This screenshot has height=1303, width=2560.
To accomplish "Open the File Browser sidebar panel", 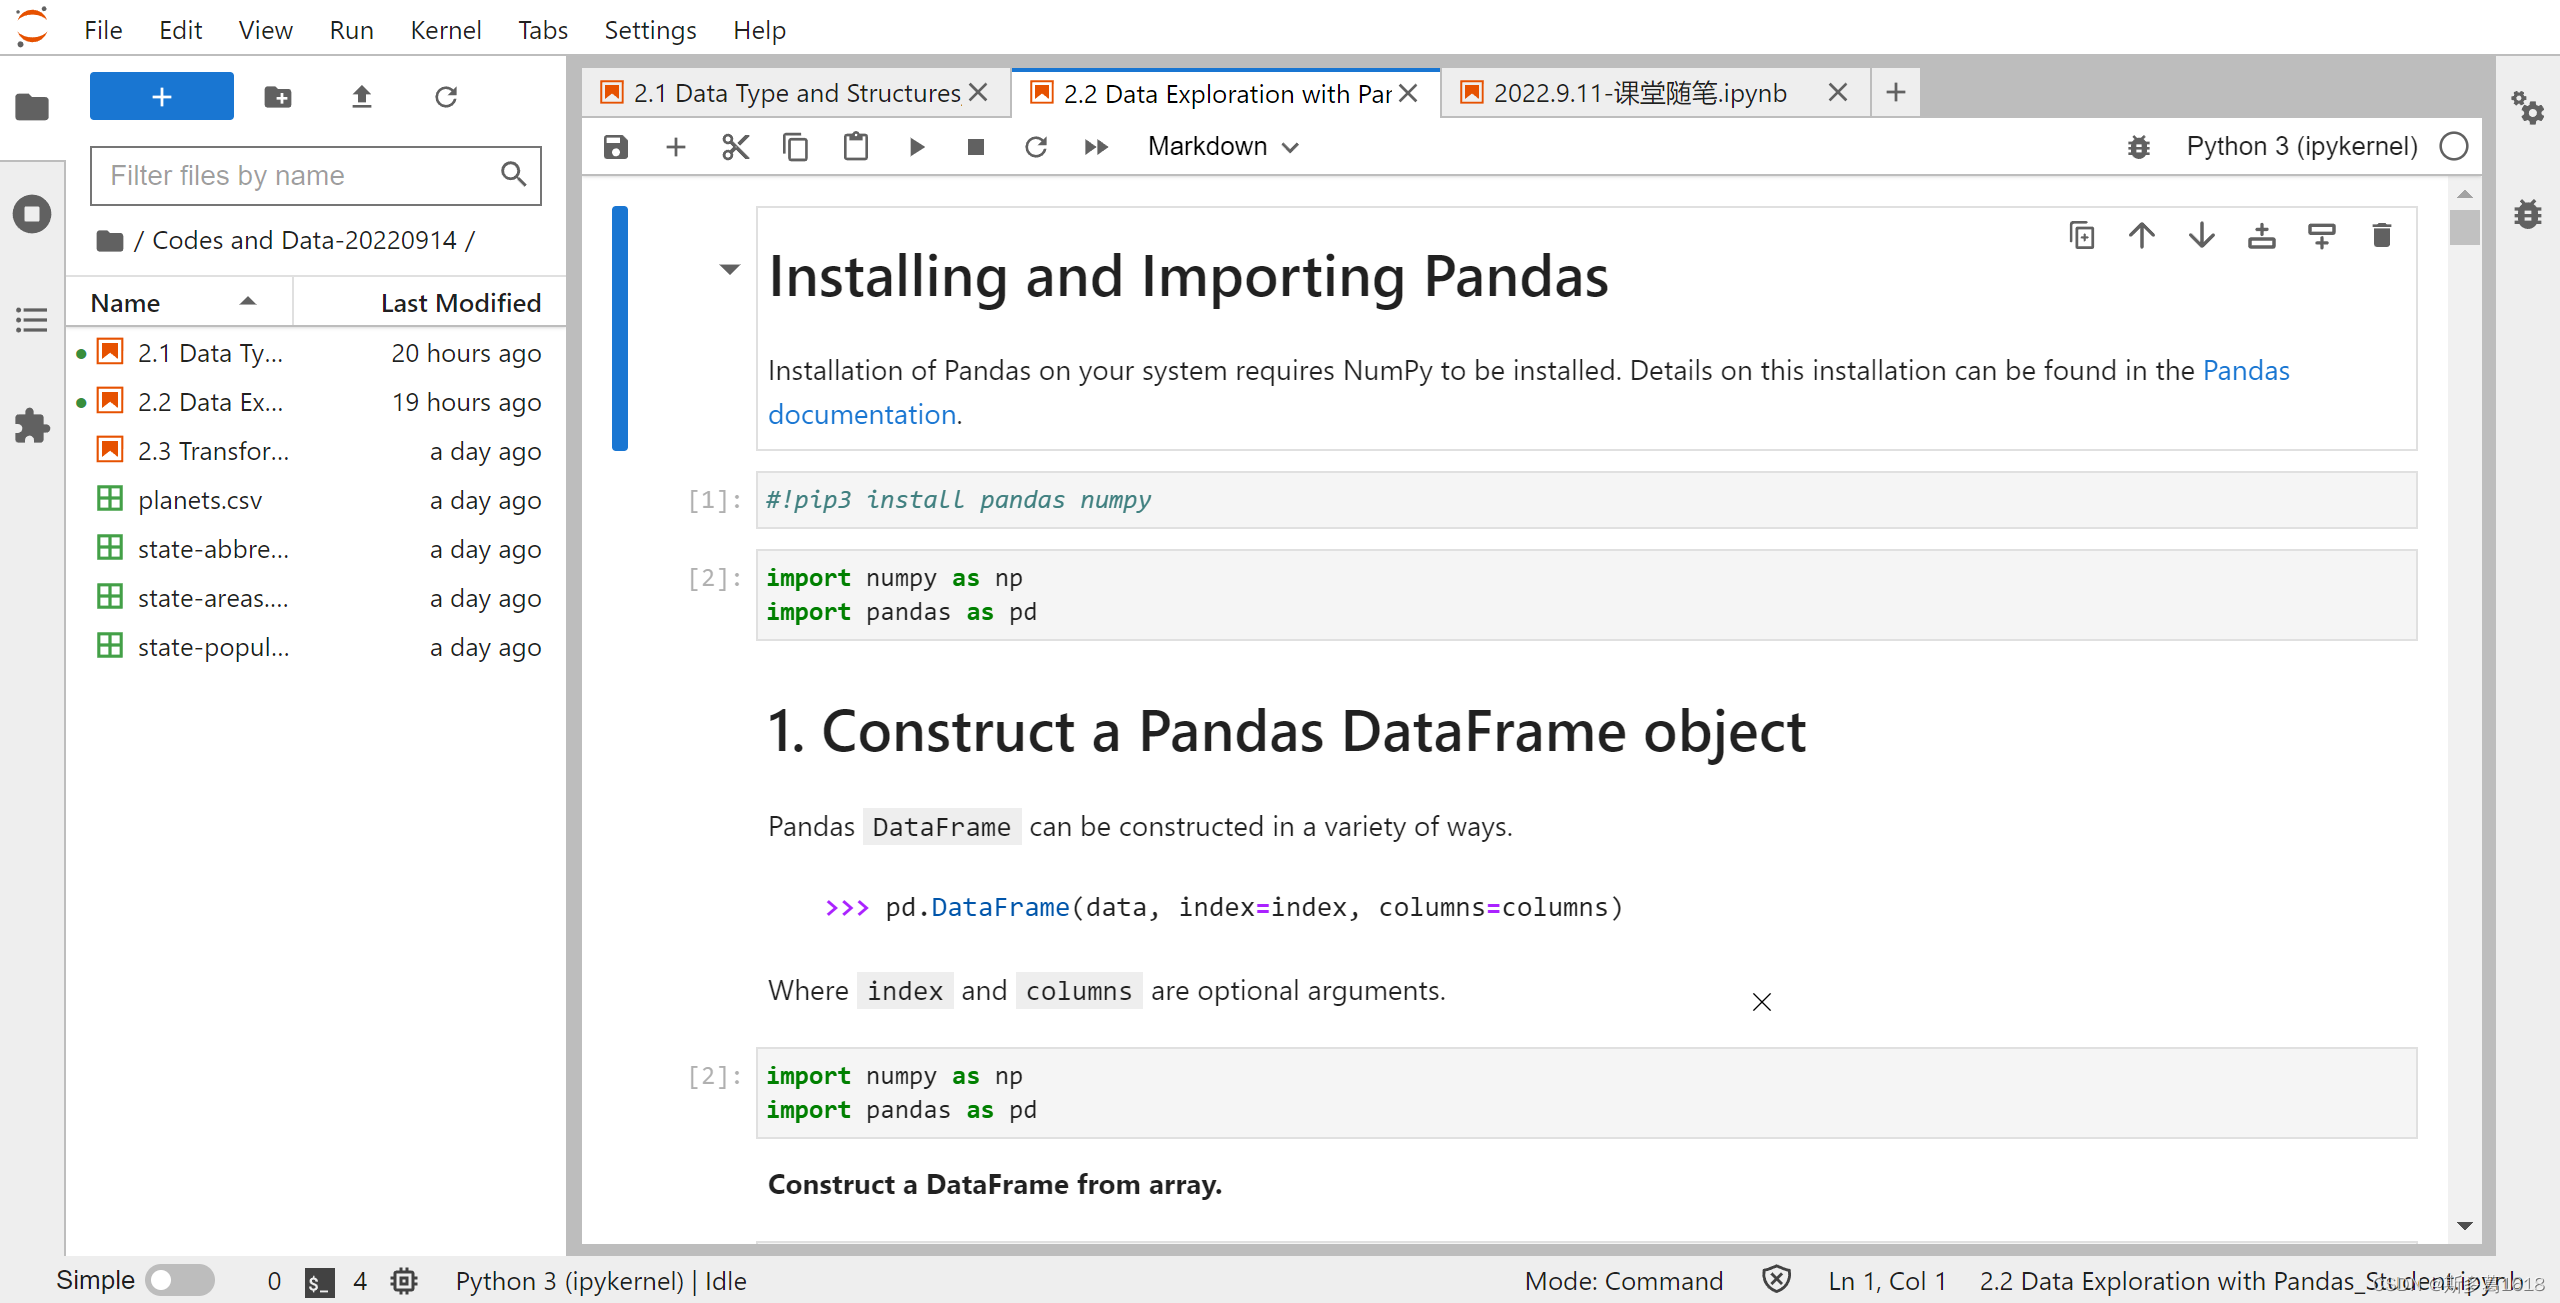I will coord(32,106).
